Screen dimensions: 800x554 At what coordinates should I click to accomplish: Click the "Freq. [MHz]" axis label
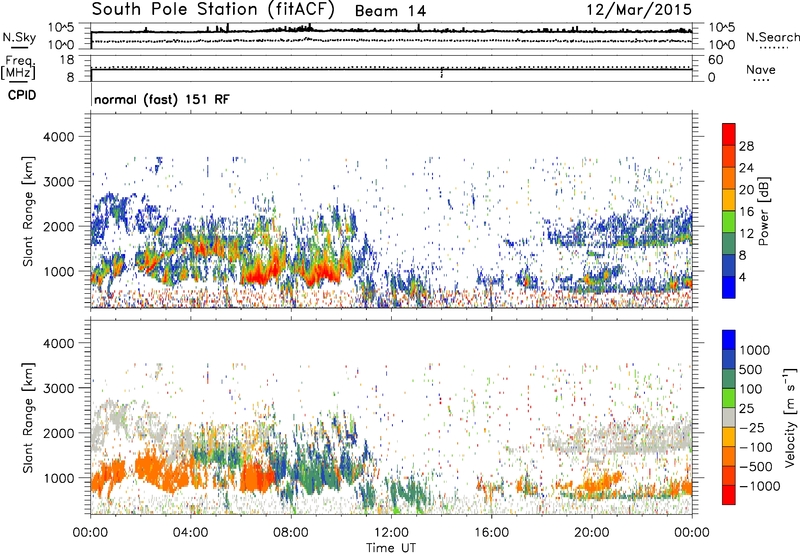[x=18, y=67]
